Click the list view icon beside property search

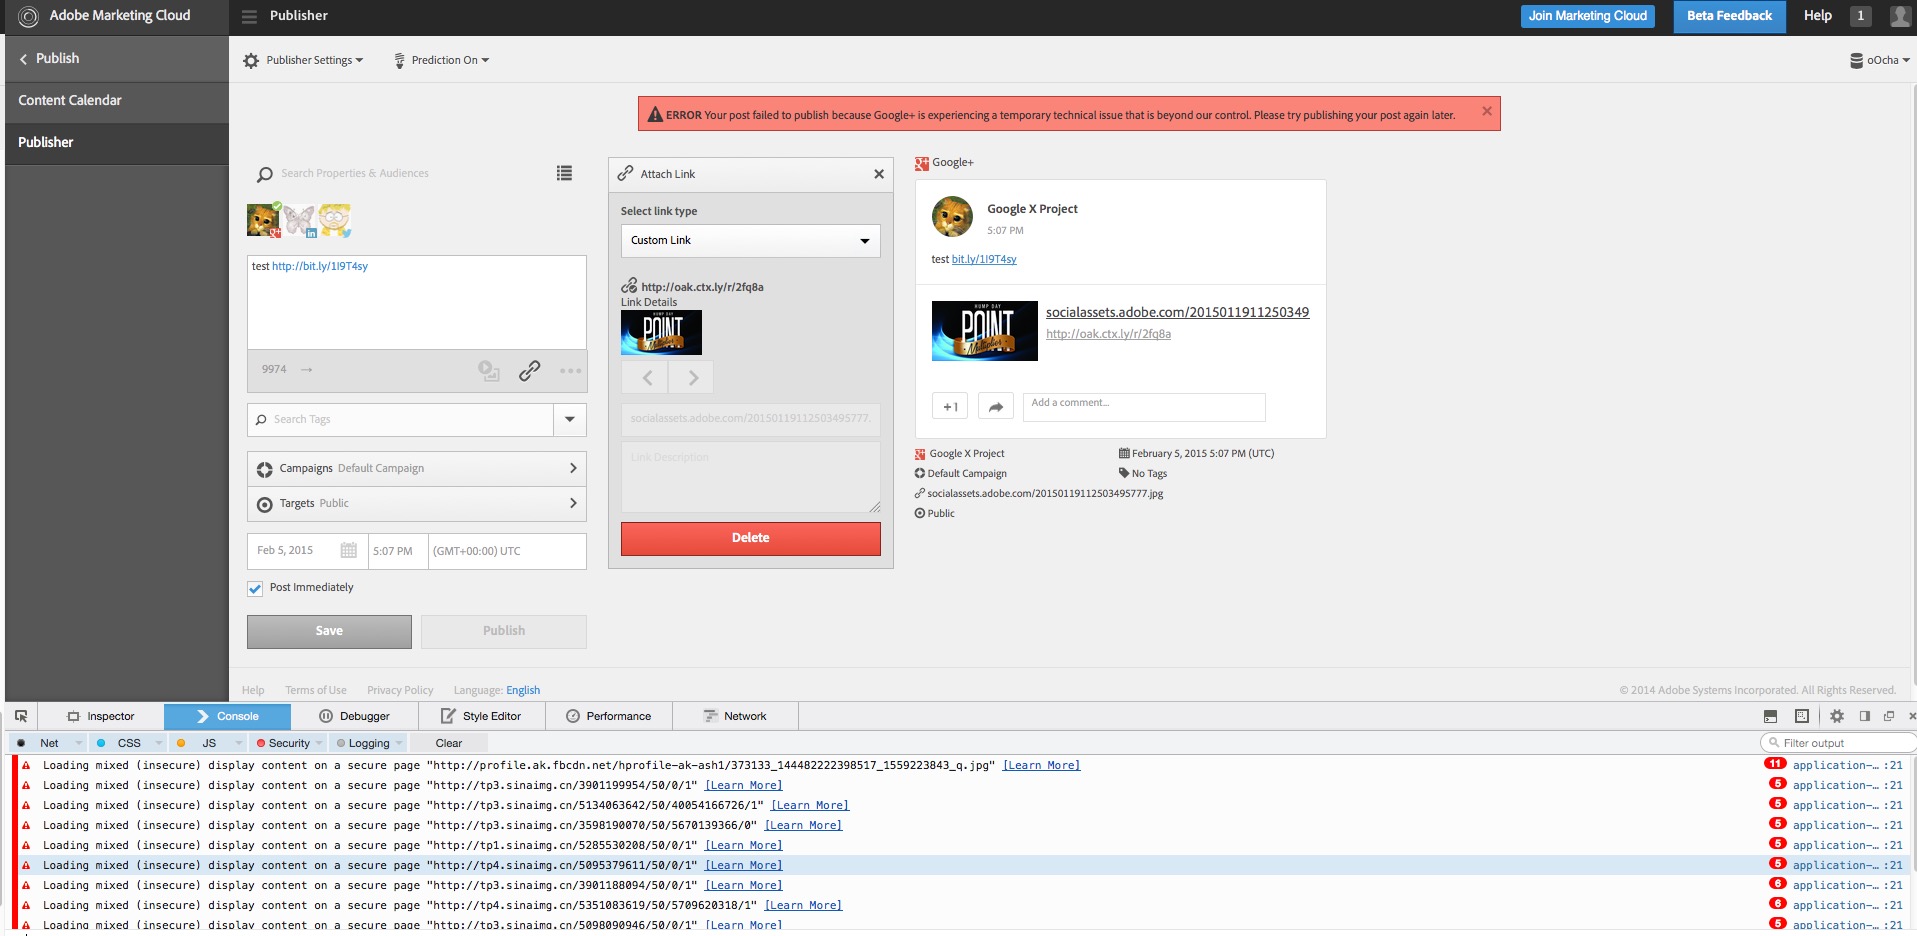(565, 173)
